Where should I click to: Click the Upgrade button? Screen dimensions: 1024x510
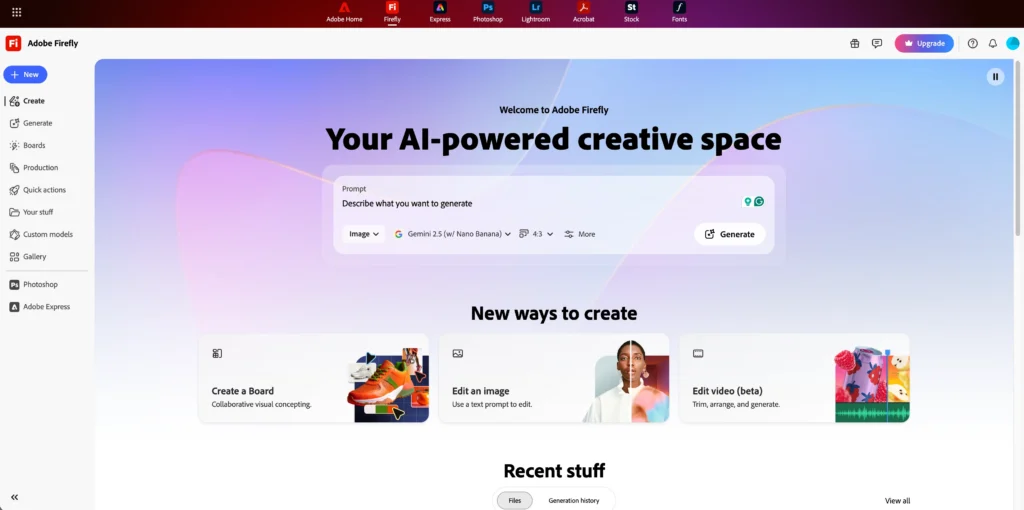[x=924, y=43]
